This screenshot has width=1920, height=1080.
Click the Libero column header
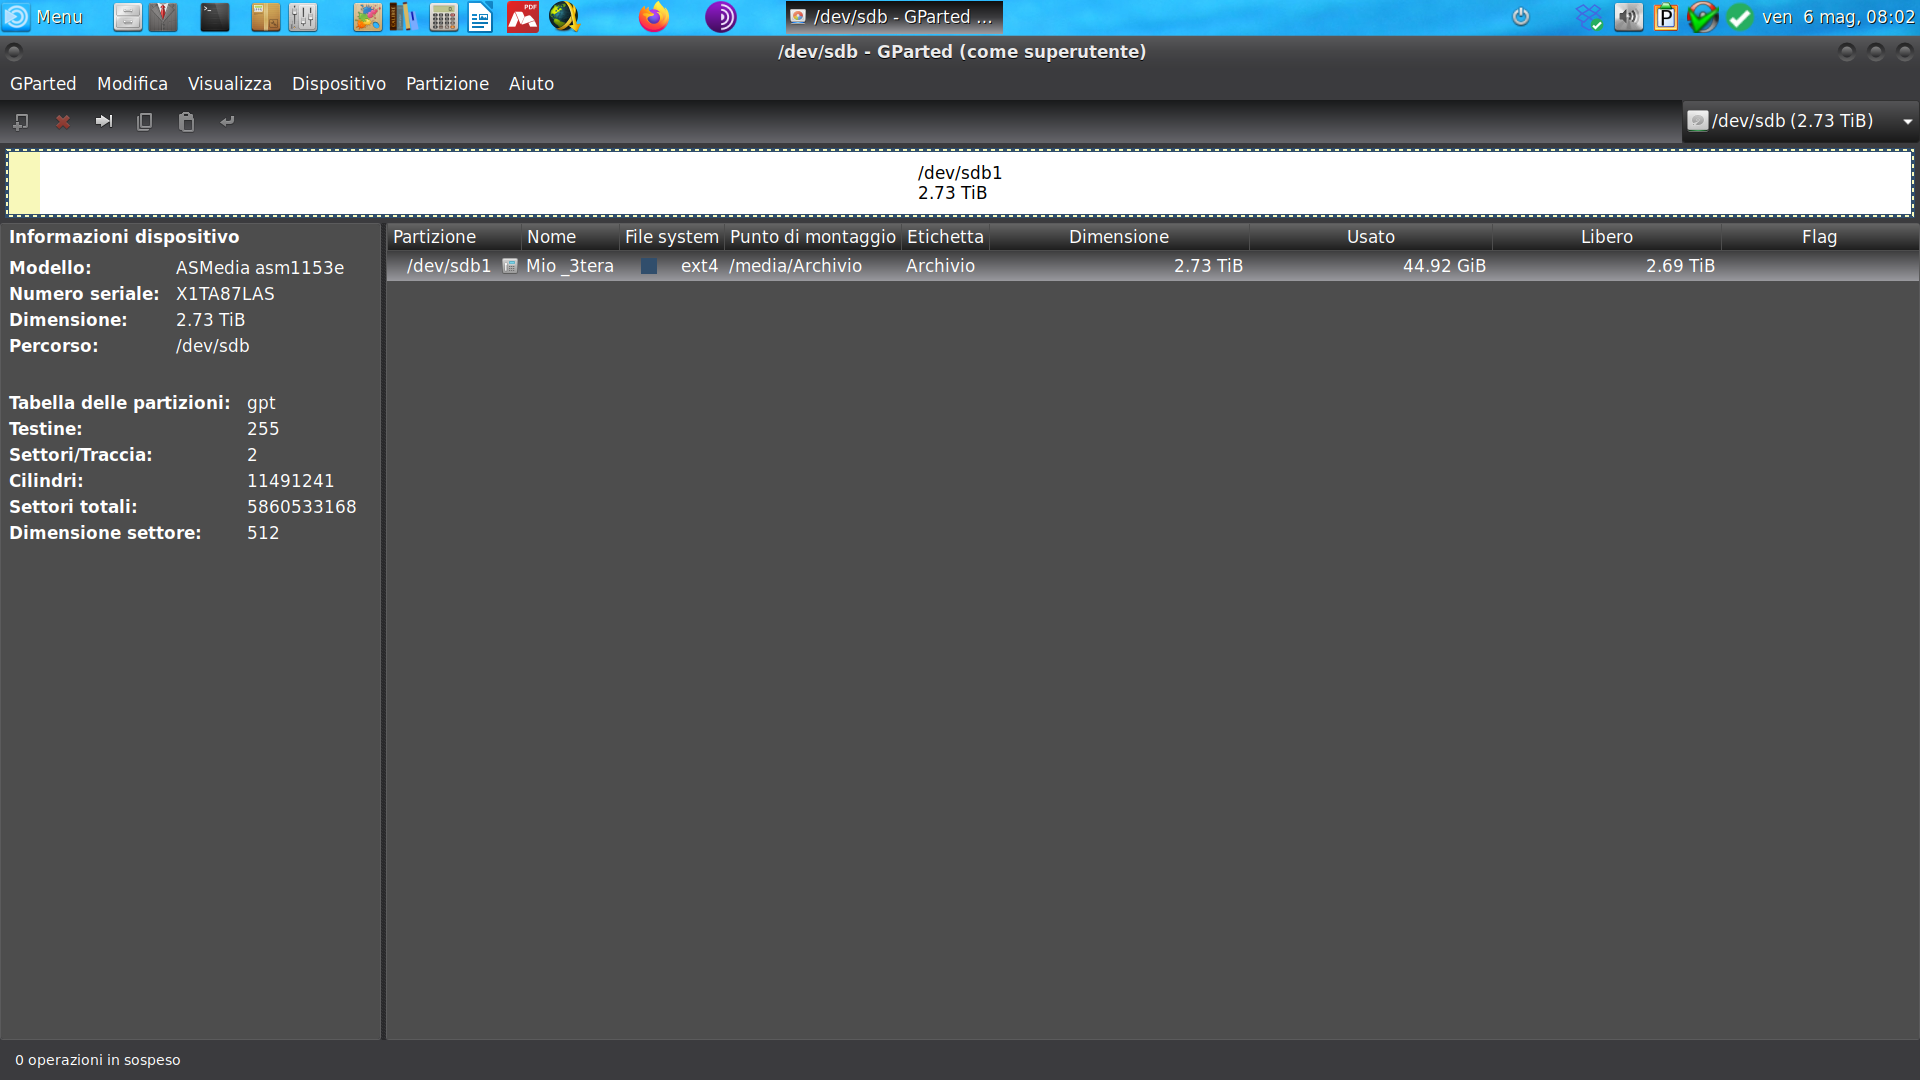1607,237
